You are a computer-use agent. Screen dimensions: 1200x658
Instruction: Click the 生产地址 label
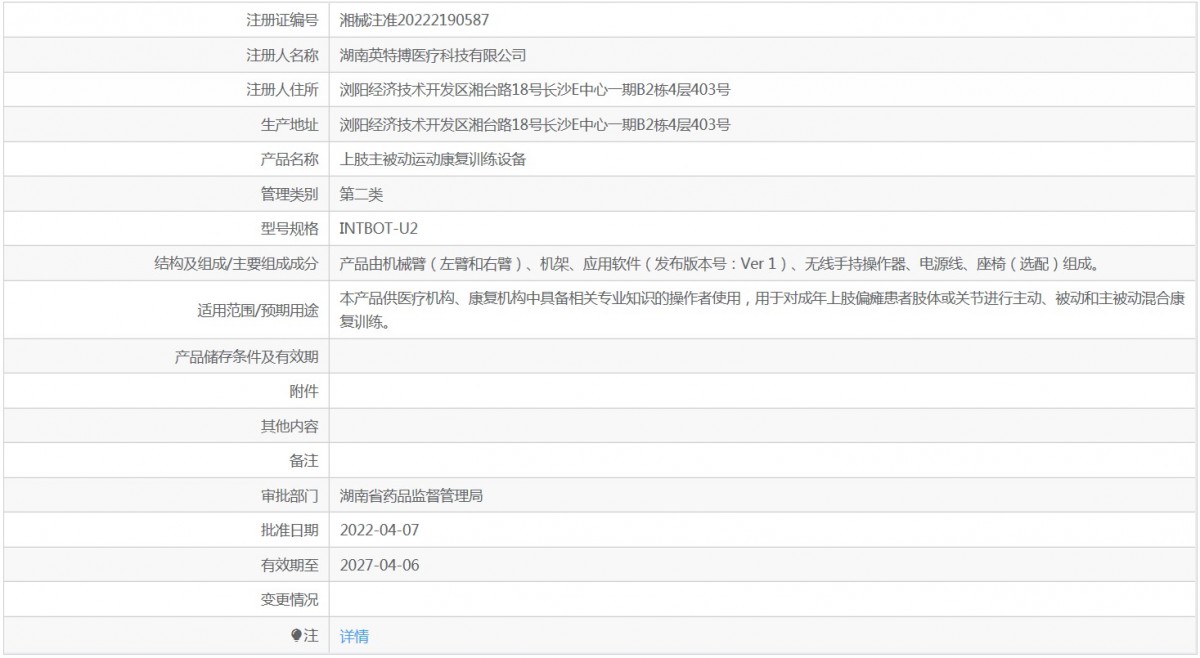point(289,125)
